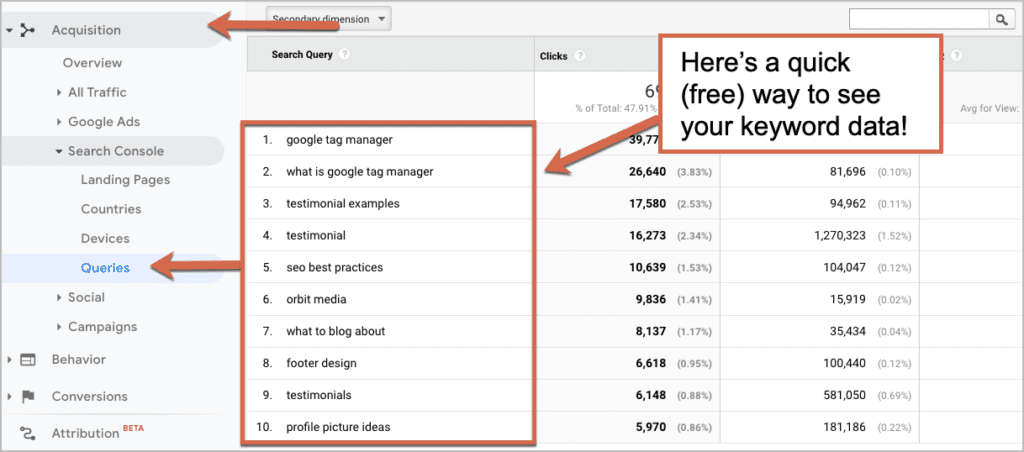The image size is (1024, 452).
Task: Click the search magnifier button
Action: point(1001,20)
